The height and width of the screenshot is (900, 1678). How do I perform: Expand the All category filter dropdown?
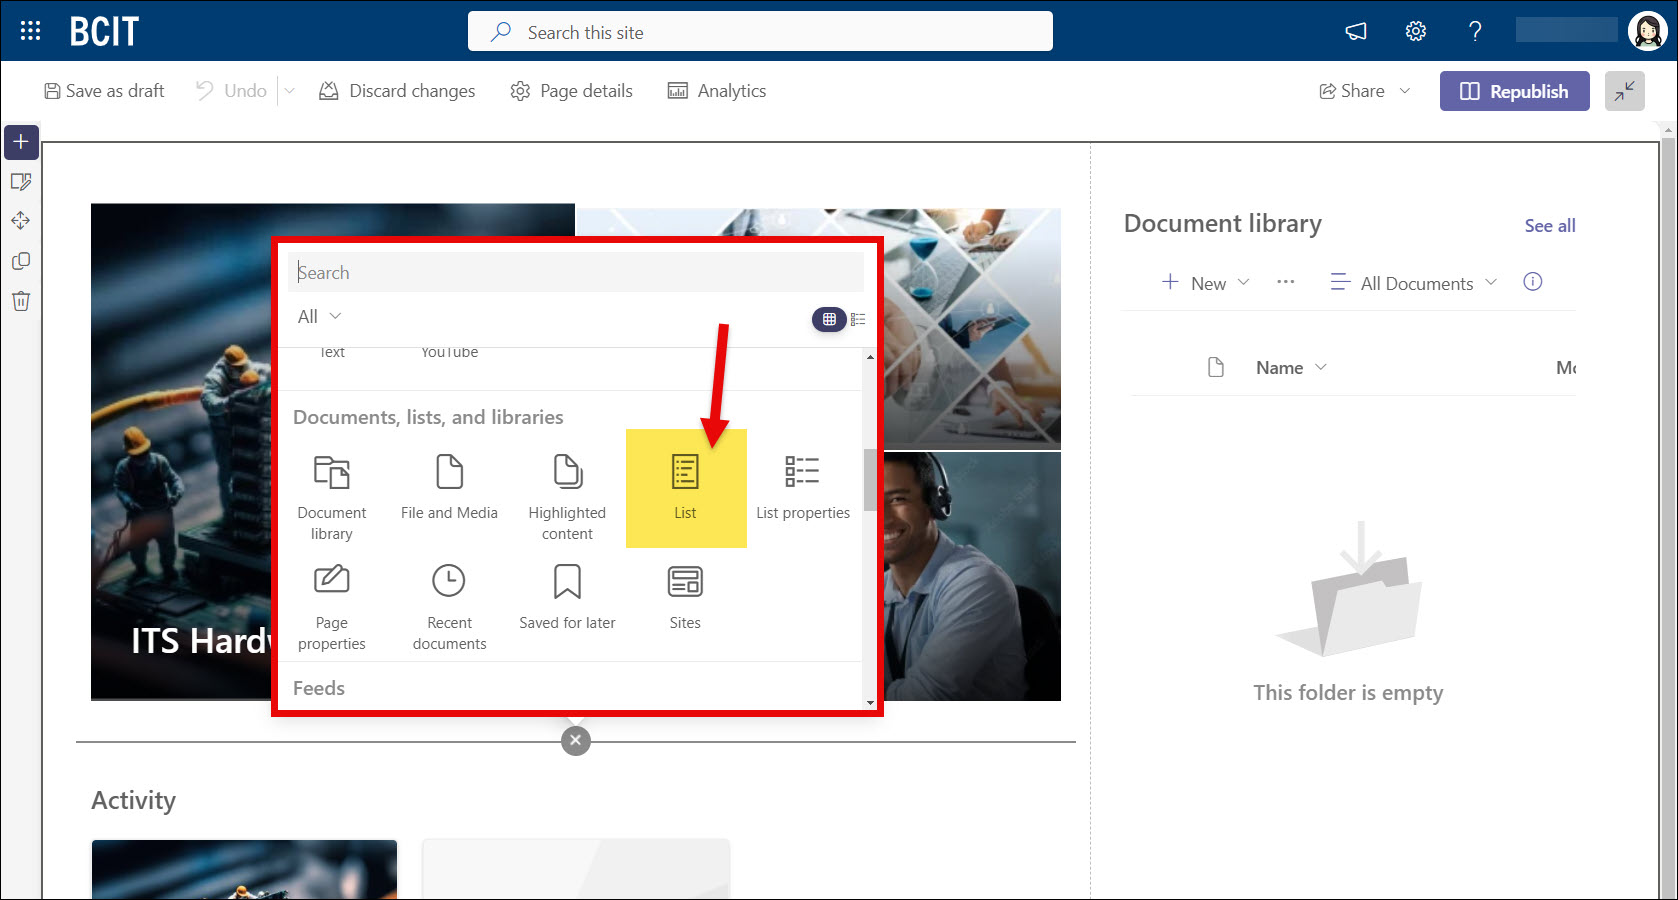coord(320,317)
